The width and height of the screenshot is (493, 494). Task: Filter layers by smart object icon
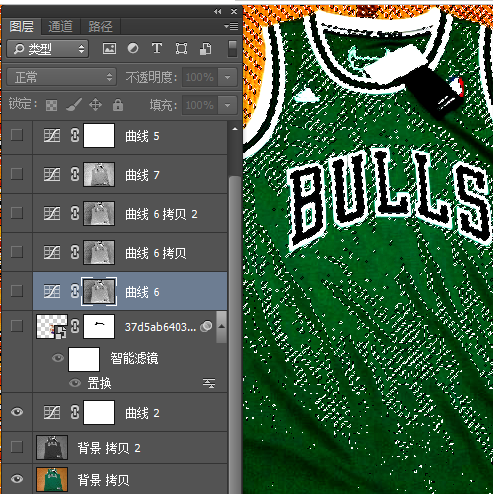point(205,49)
